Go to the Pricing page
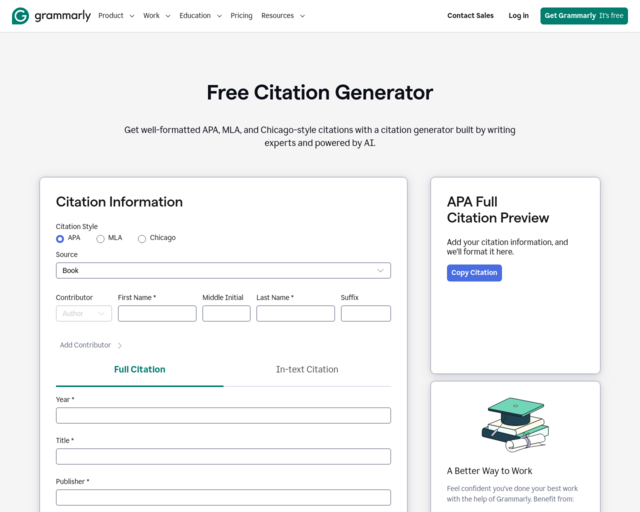This screenshot has width=640, height=512. (241, 16)
